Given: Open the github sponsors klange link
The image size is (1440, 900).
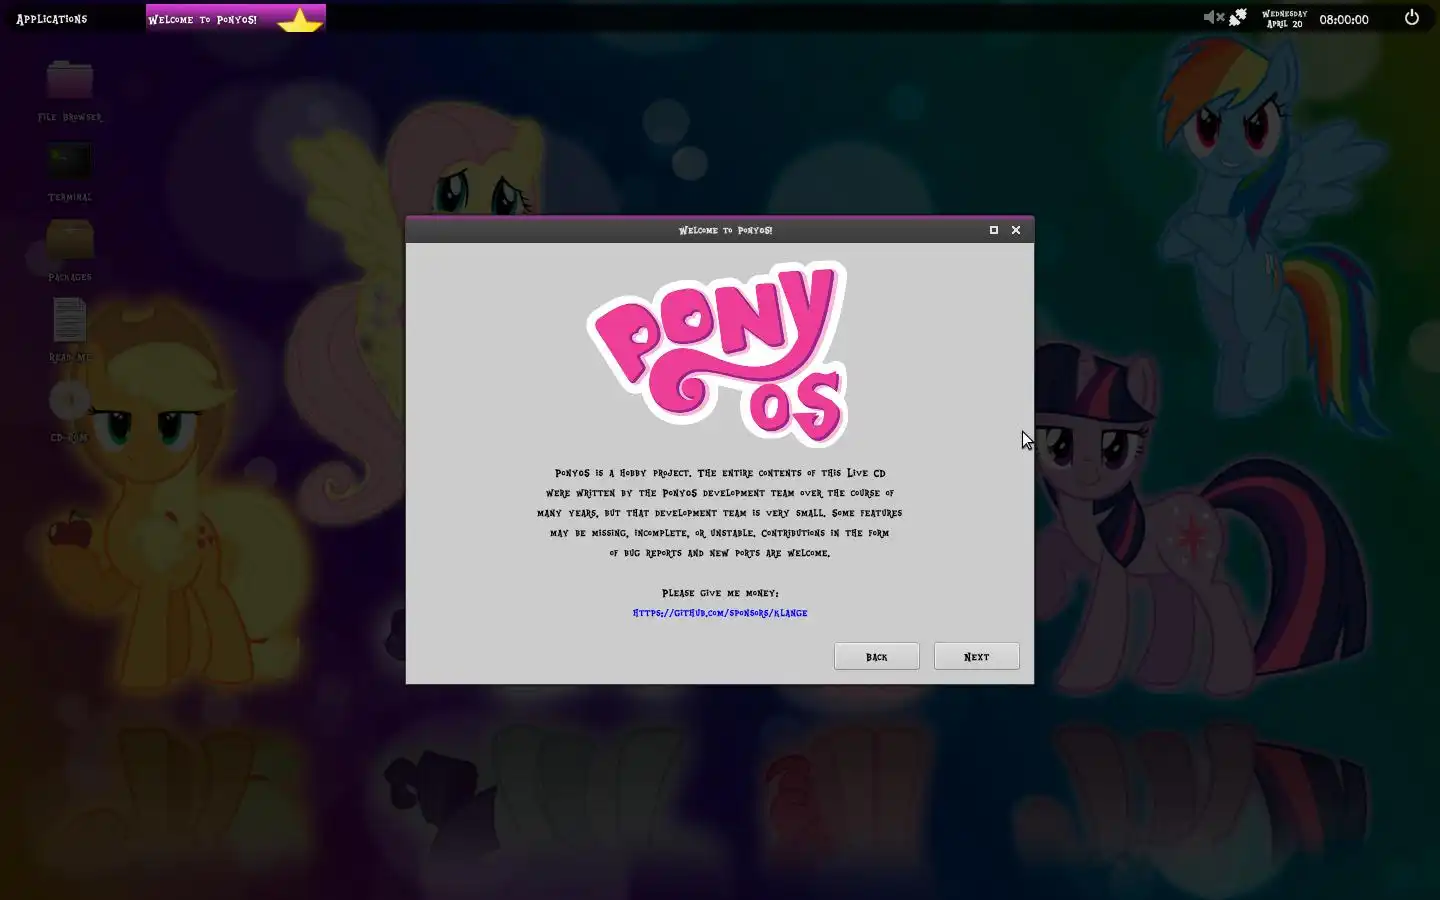Looking at the screenshot, I should click(x=720, y=613).
